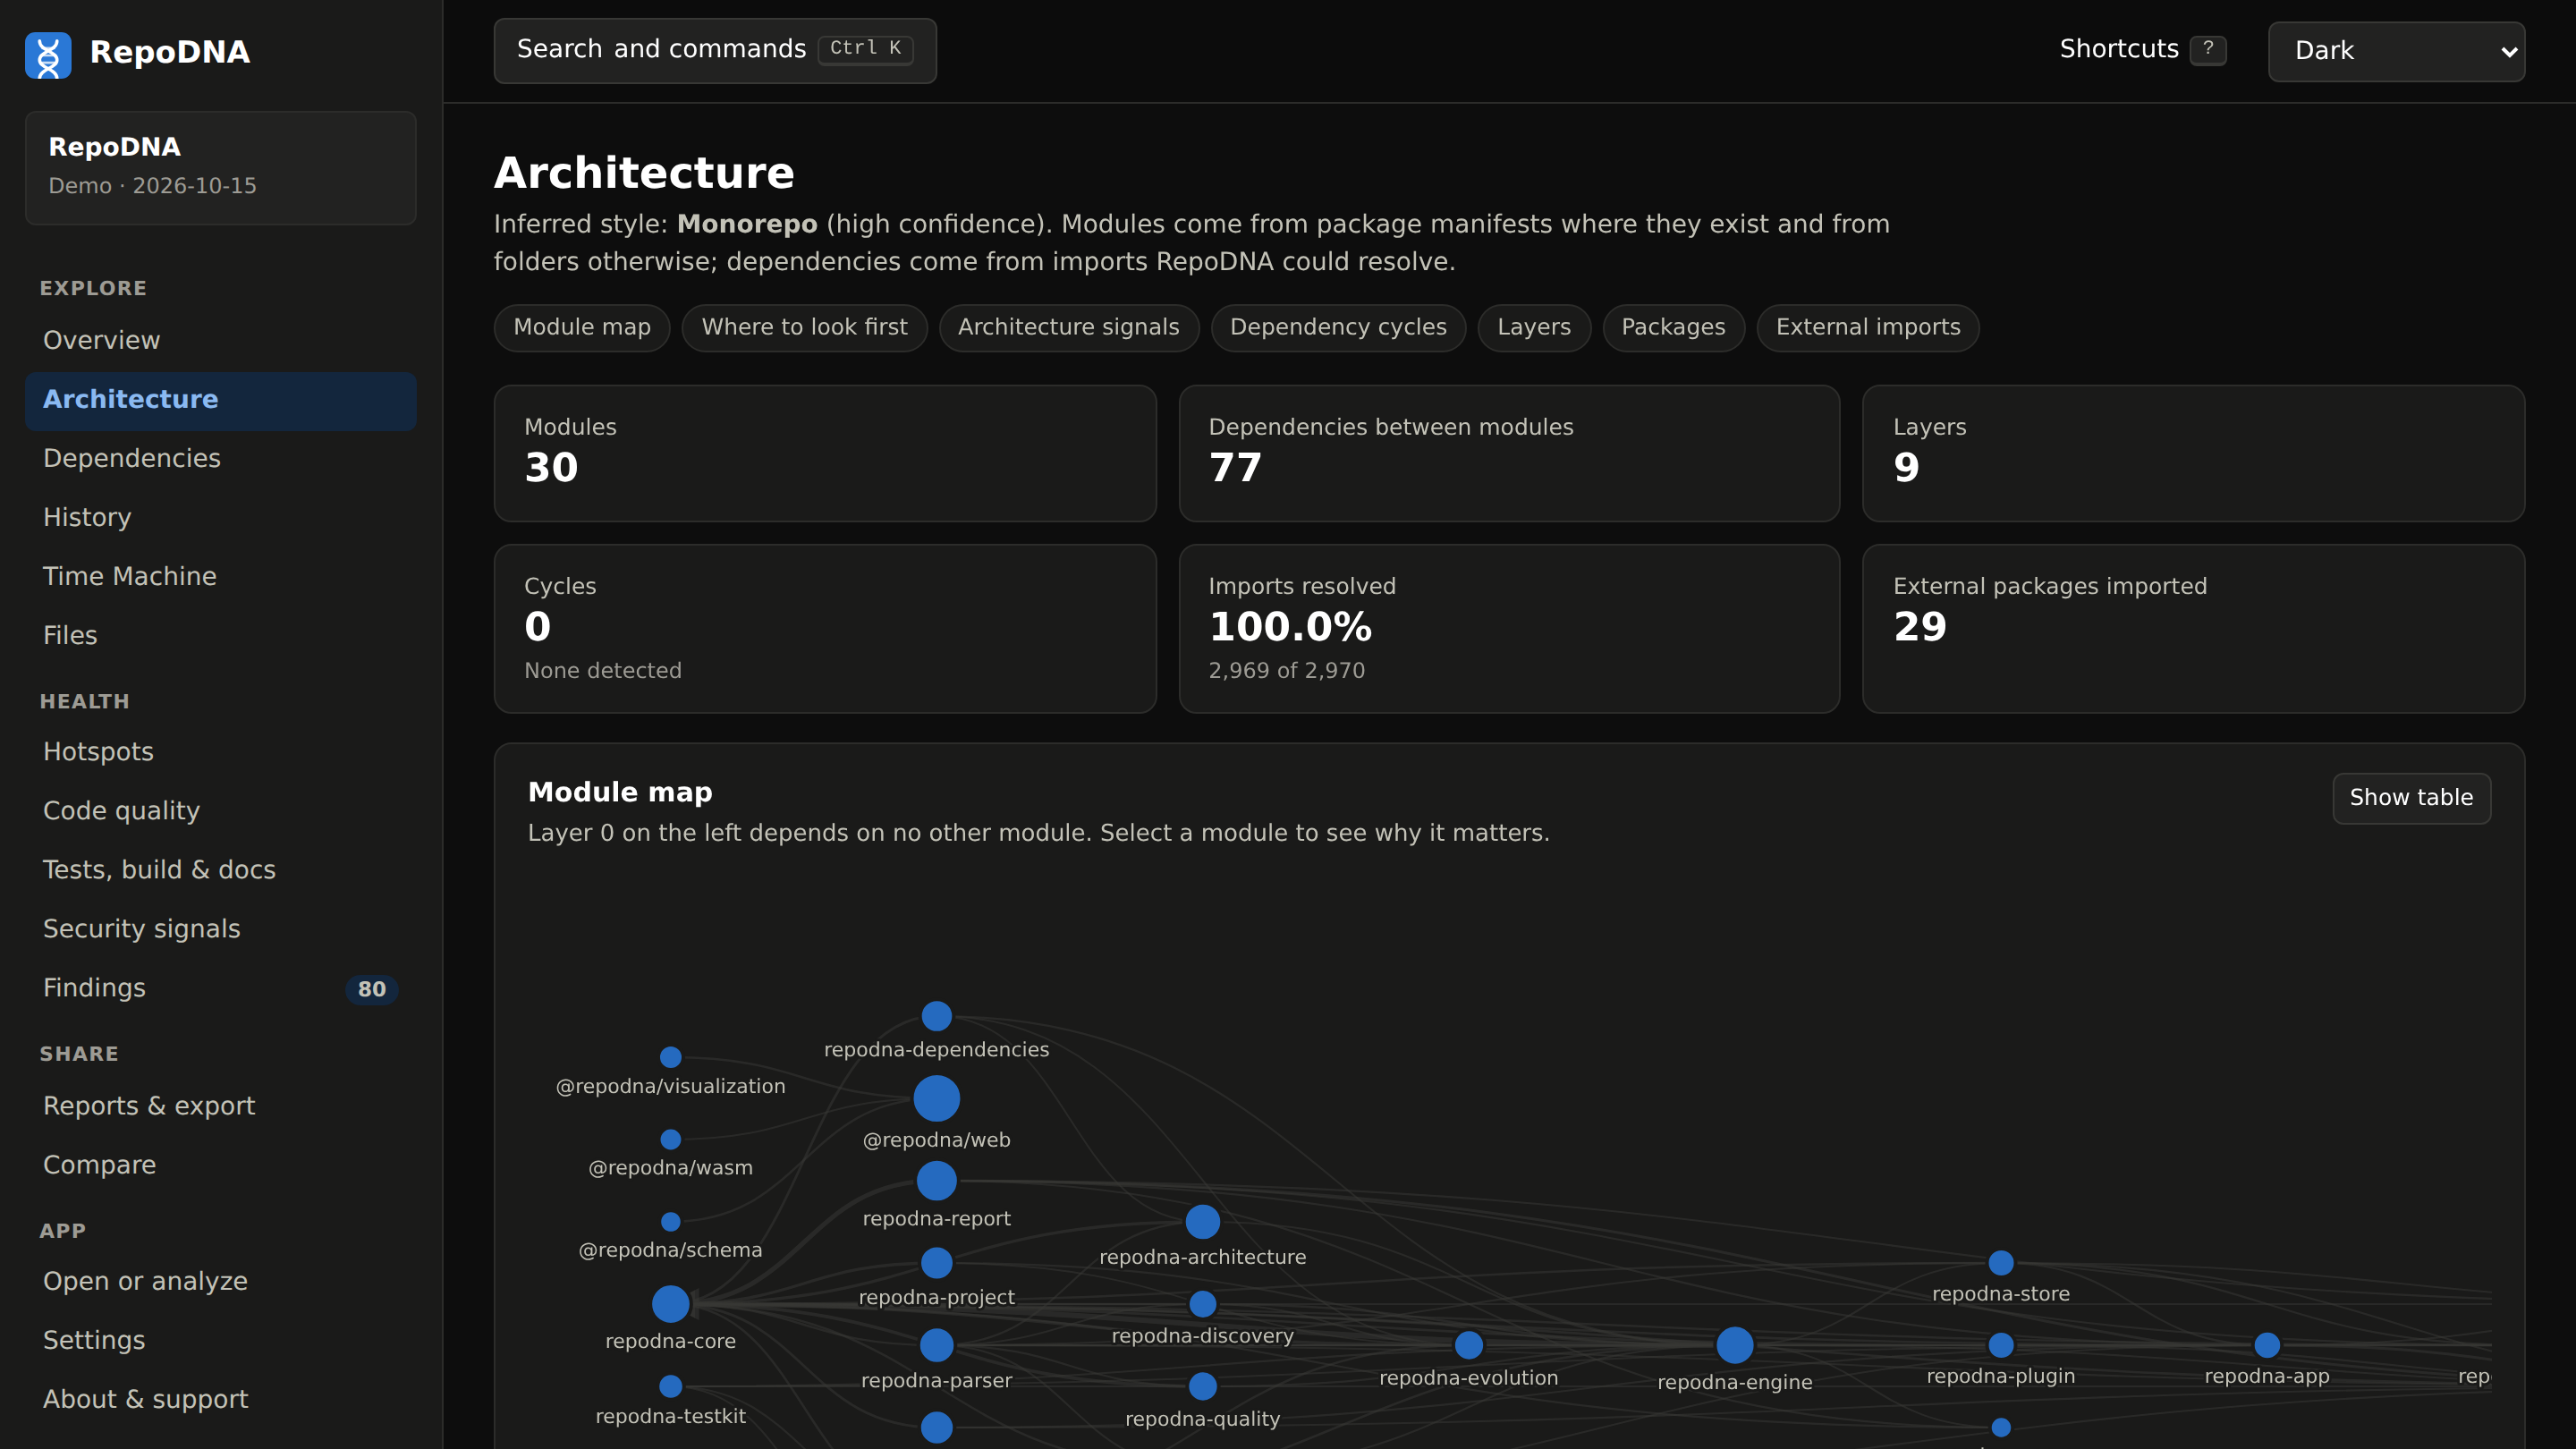Open the Code quality page

[220, 811]
